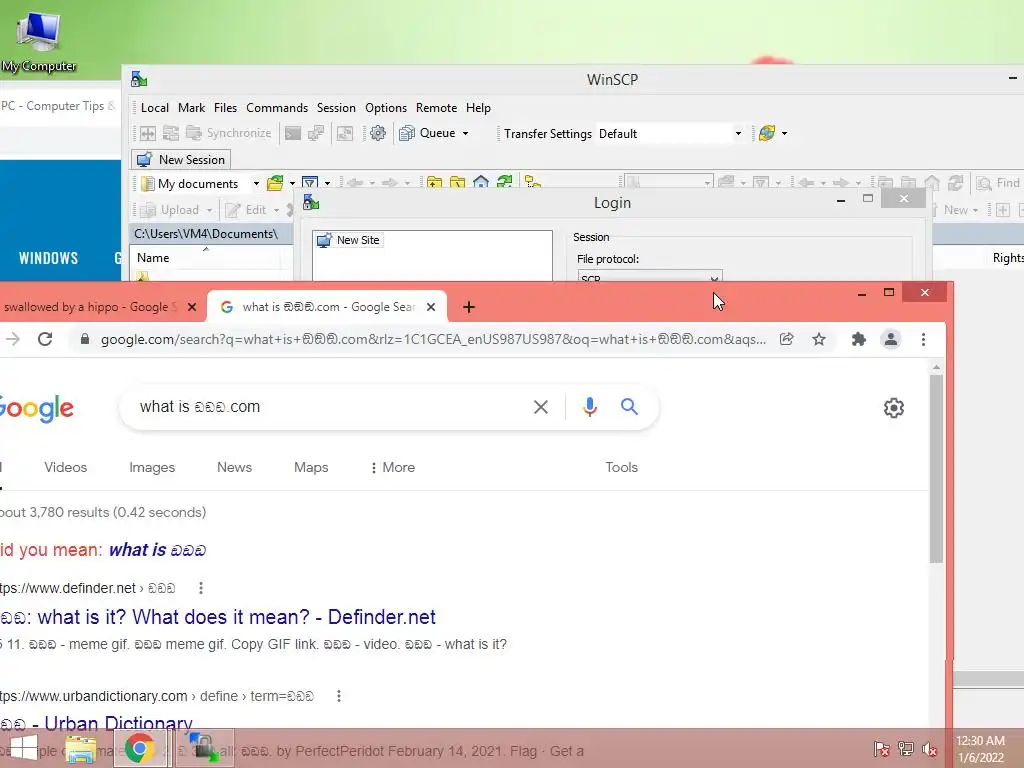Click the My Computer desktop icon
This screenshot has width=1024, height=768.
[x=38, y=41]
